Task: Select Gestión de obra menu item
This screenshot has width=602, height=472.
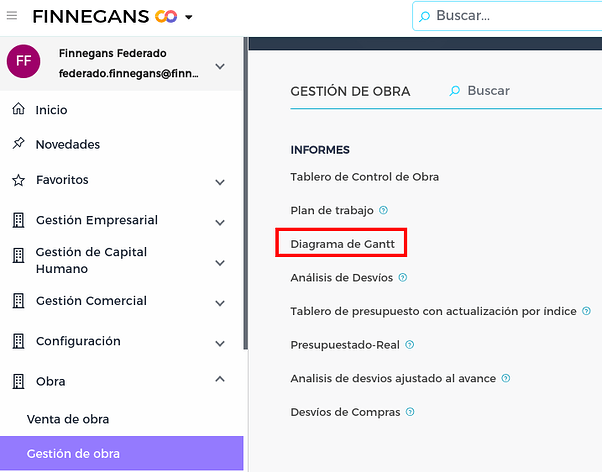Action: click(x=73, y=454)
